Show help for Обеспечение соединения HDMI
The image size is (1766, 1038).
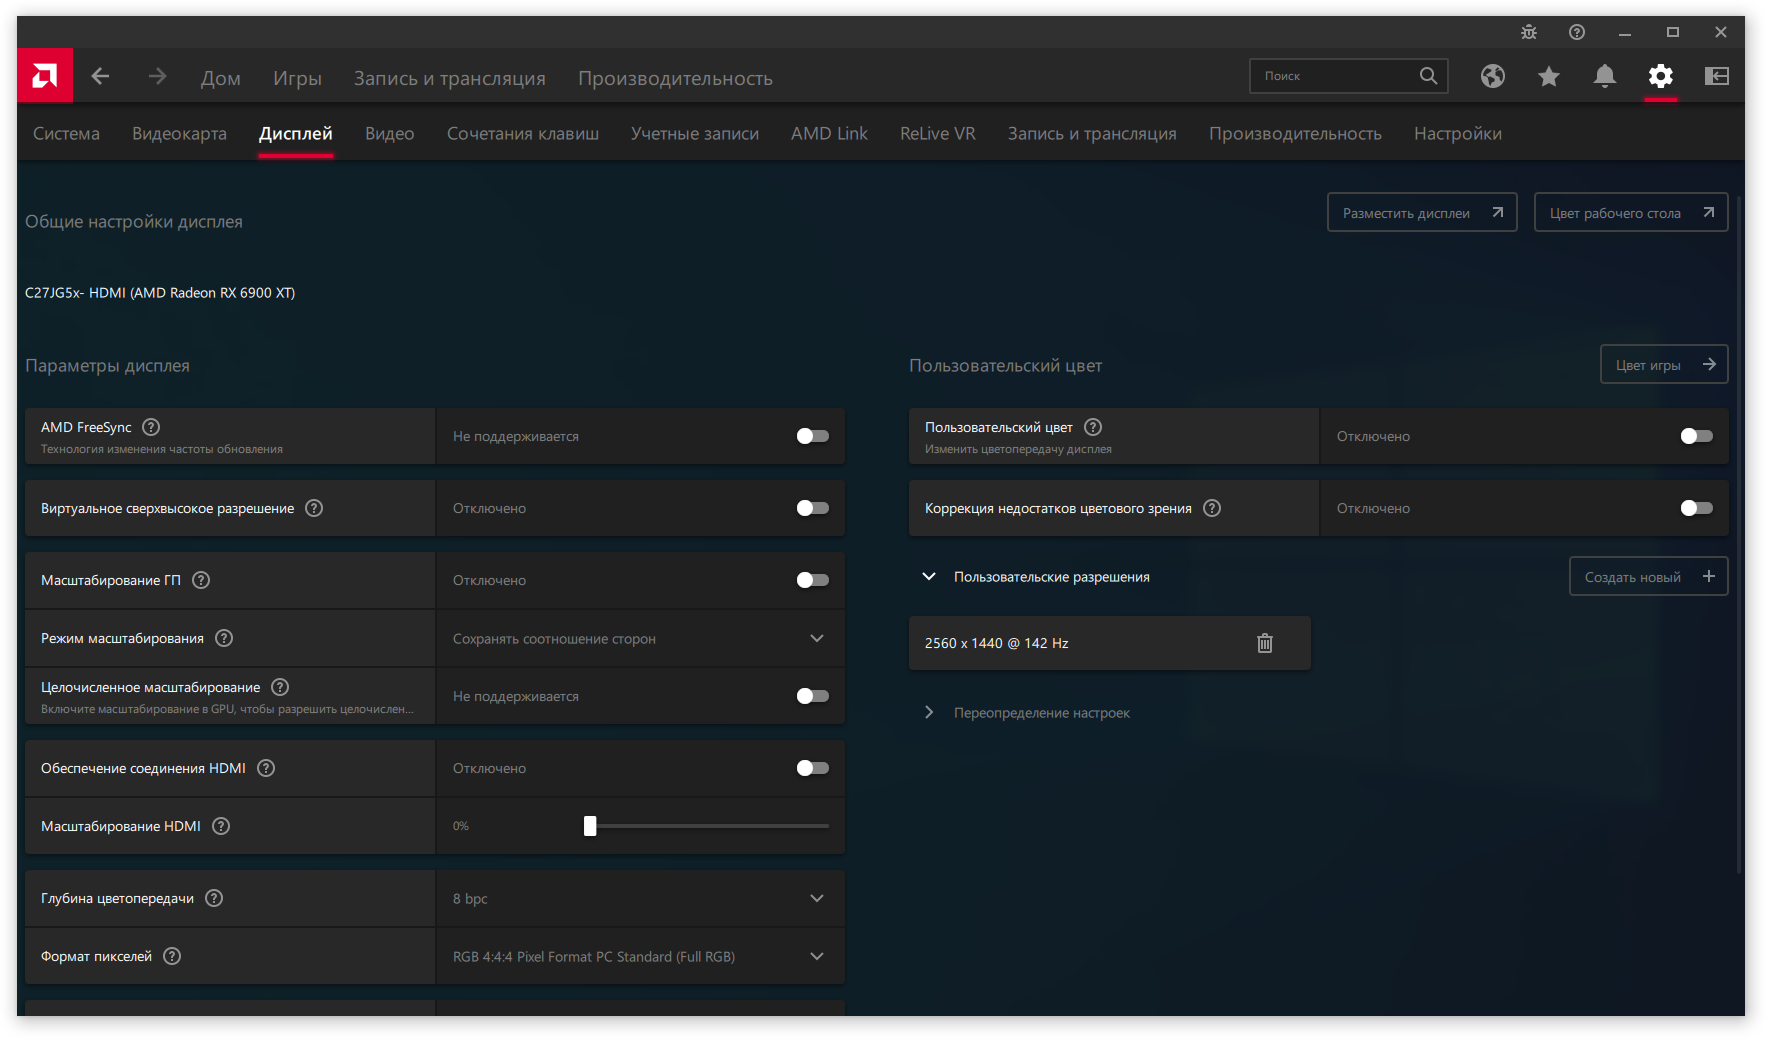click(x=266, y=768)
